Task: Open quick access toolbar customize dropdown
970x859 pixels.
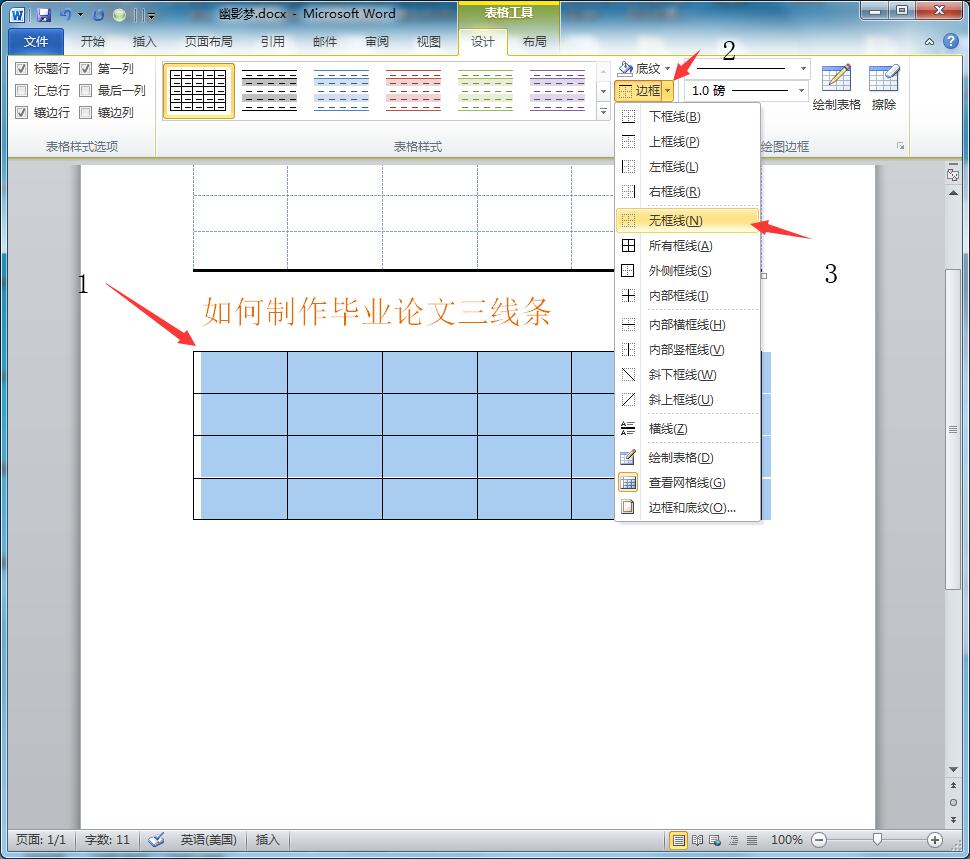Action: [151, 15]
